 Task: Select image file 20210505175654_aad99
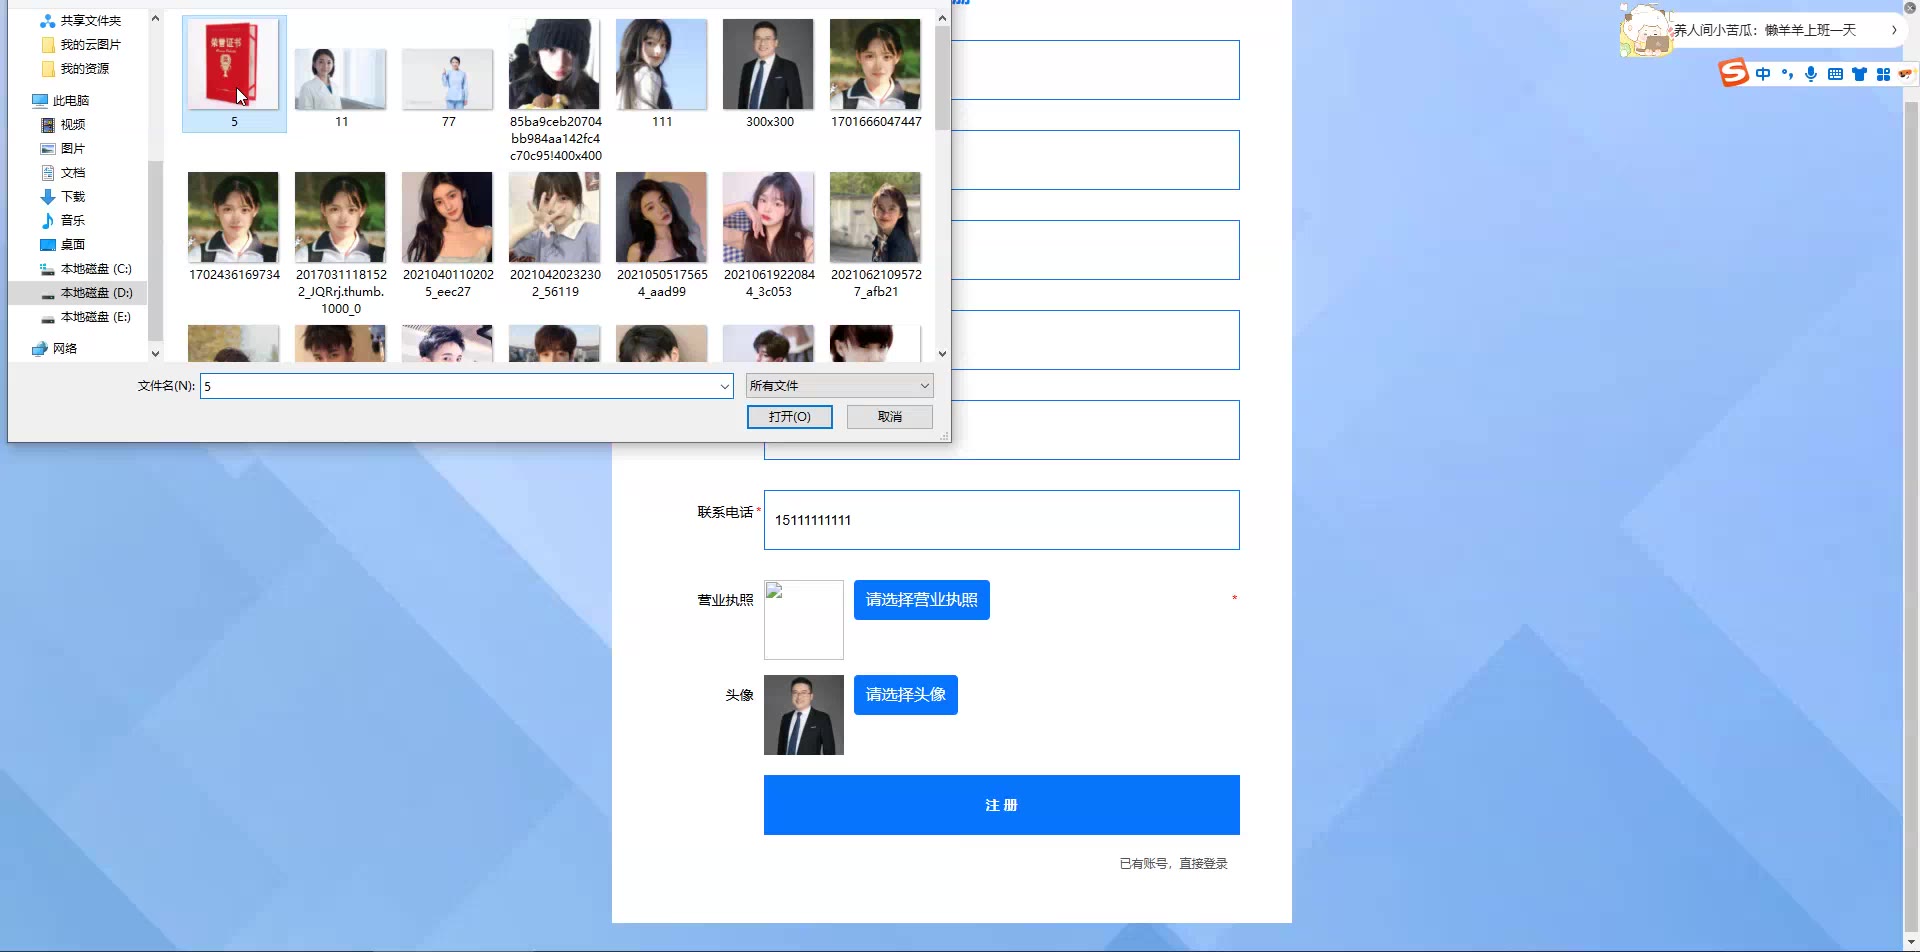click(662, 235)
